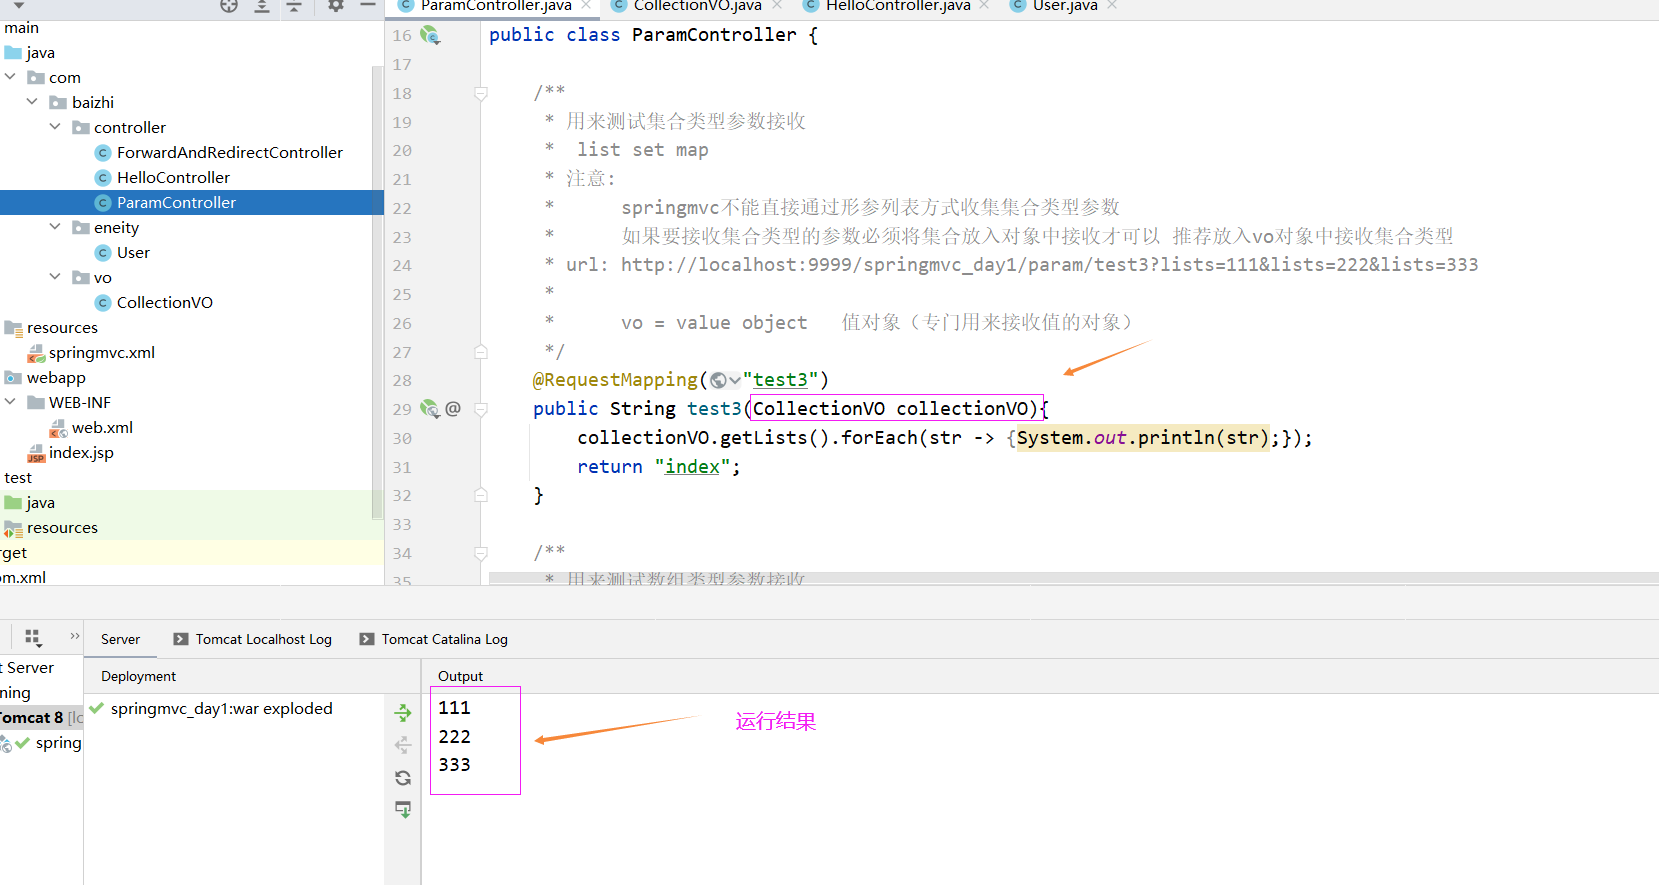Click the group-by layout icon in services panel
Screen dimensions: 1659x885
pos(33,637)
